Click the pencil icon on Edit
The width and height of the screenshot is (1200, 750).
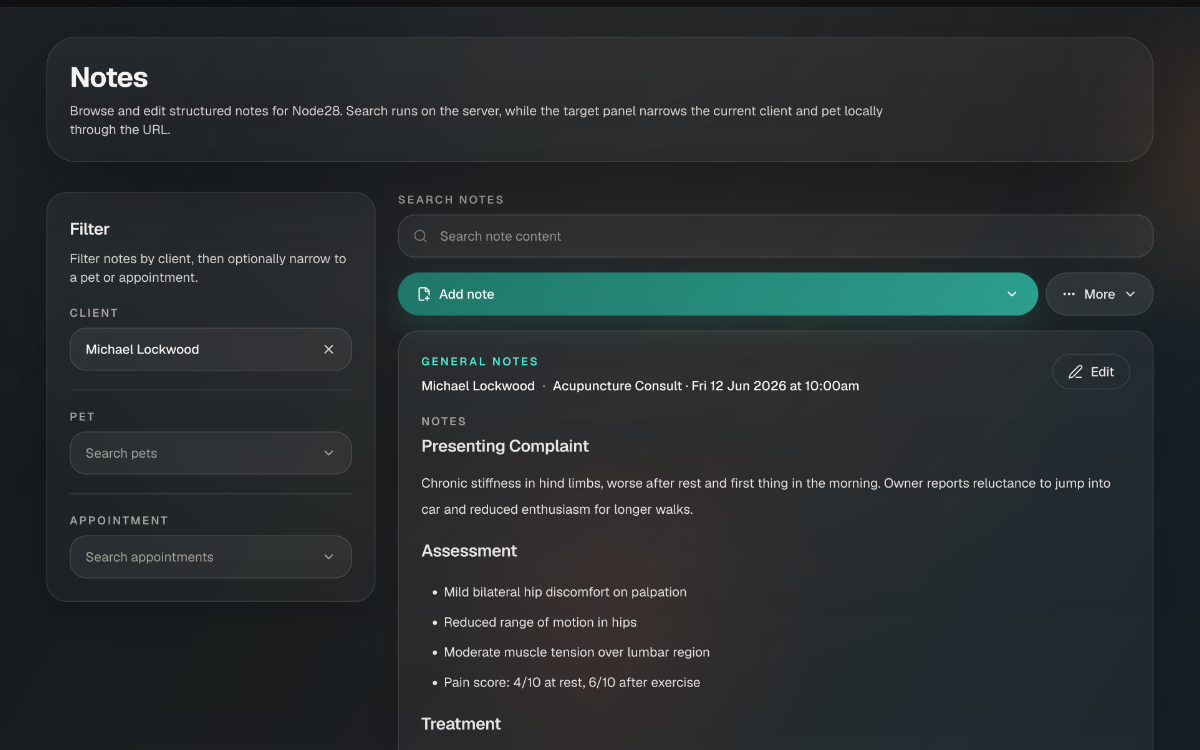(1076, 372)
